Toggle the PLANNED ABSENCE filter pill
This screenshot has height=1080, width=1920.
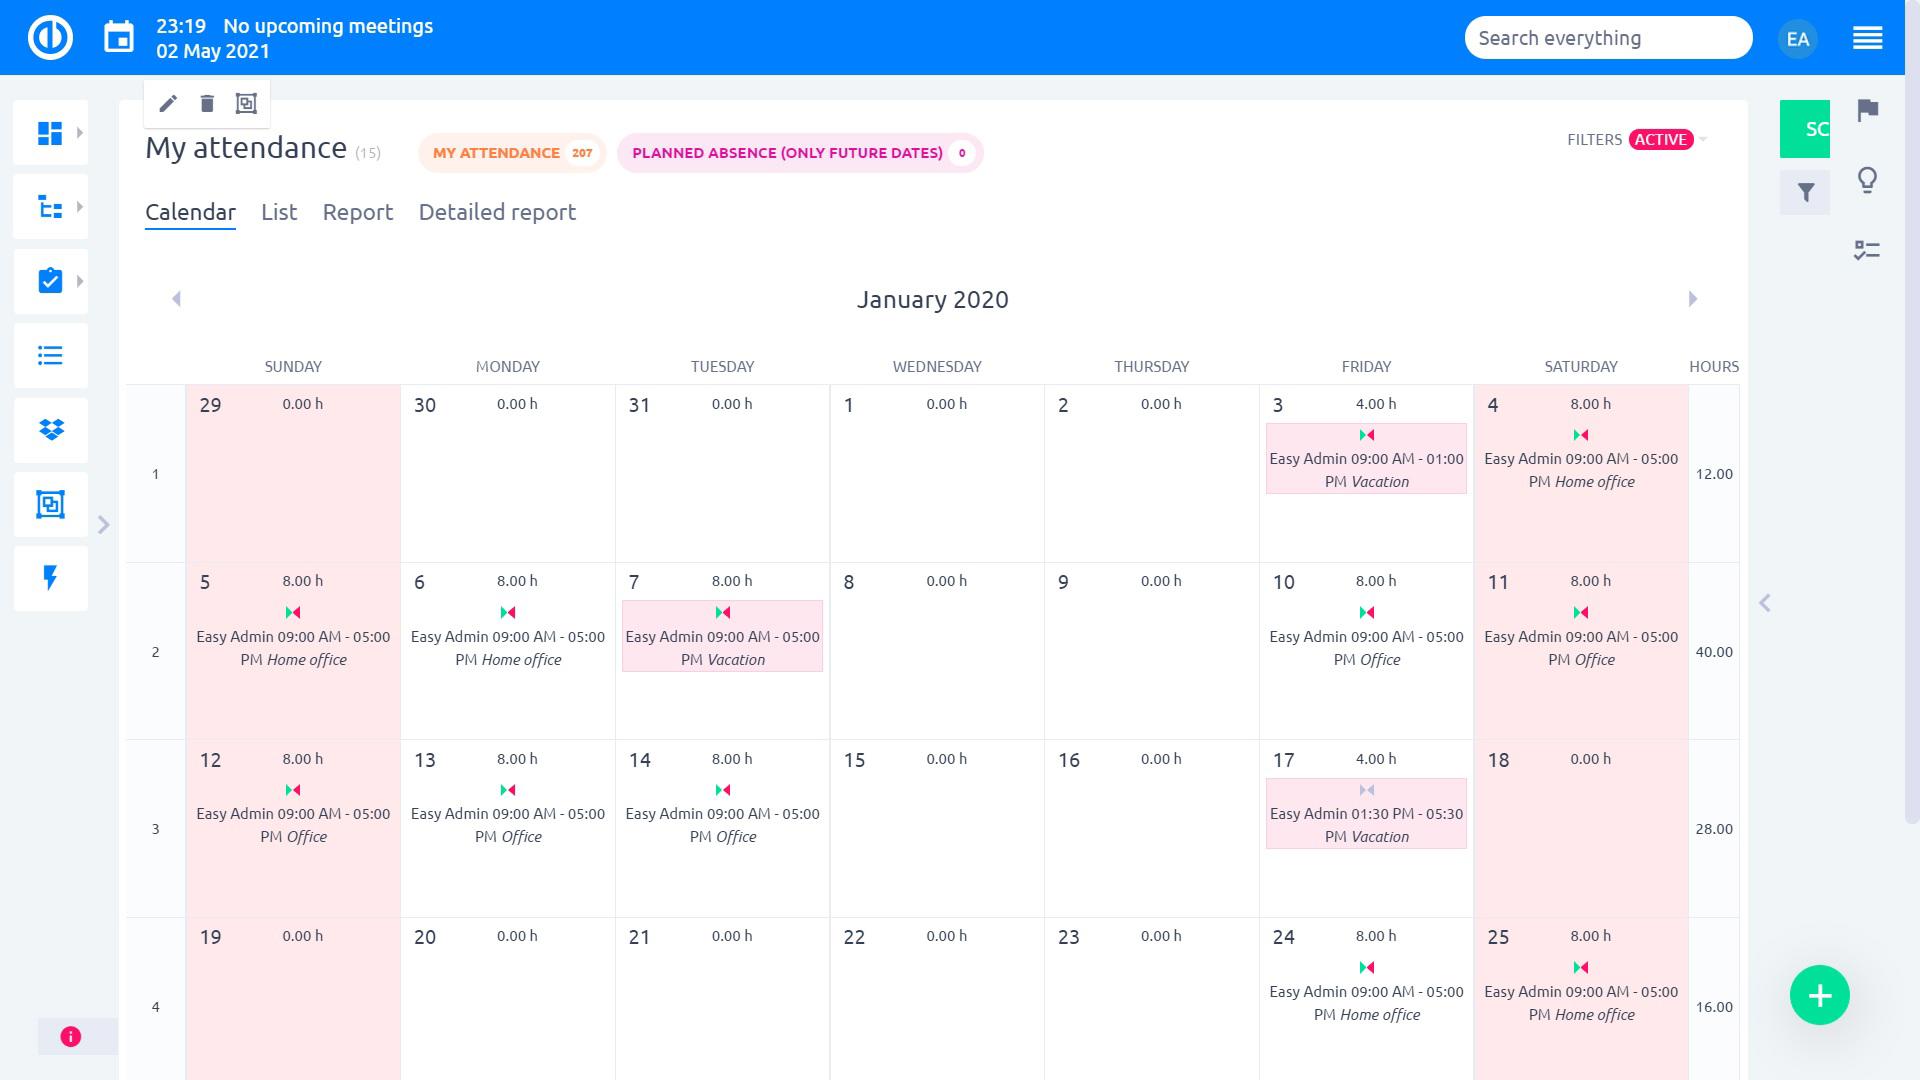pos(799,153)
